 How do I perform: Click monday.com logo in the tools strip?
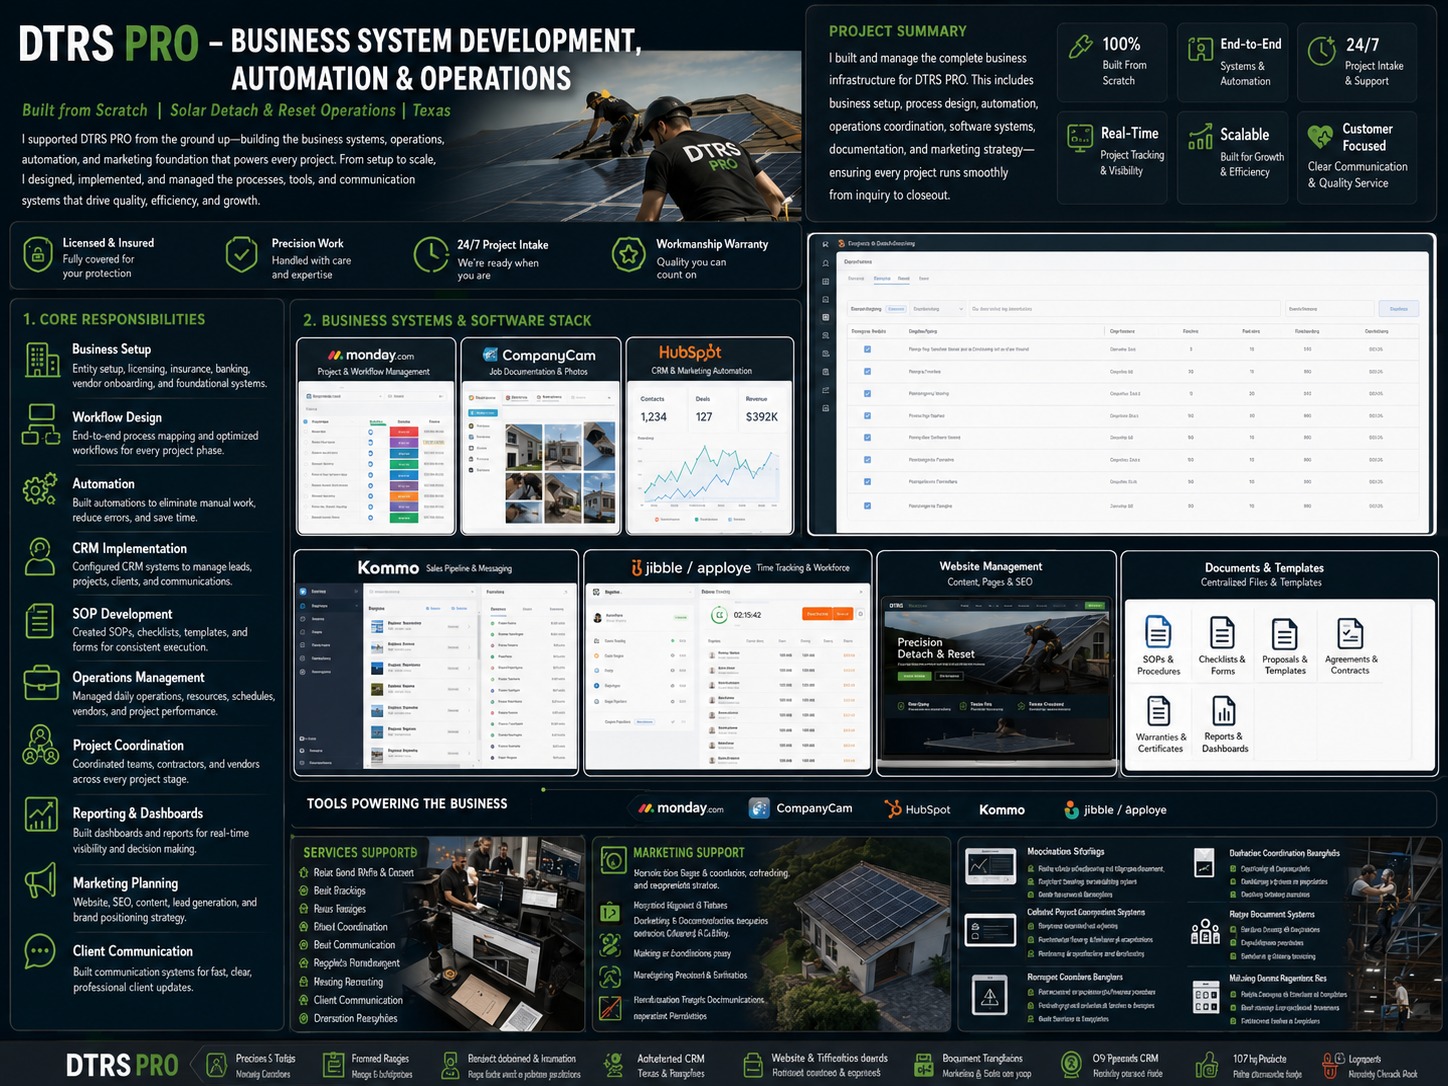(681, 808)
